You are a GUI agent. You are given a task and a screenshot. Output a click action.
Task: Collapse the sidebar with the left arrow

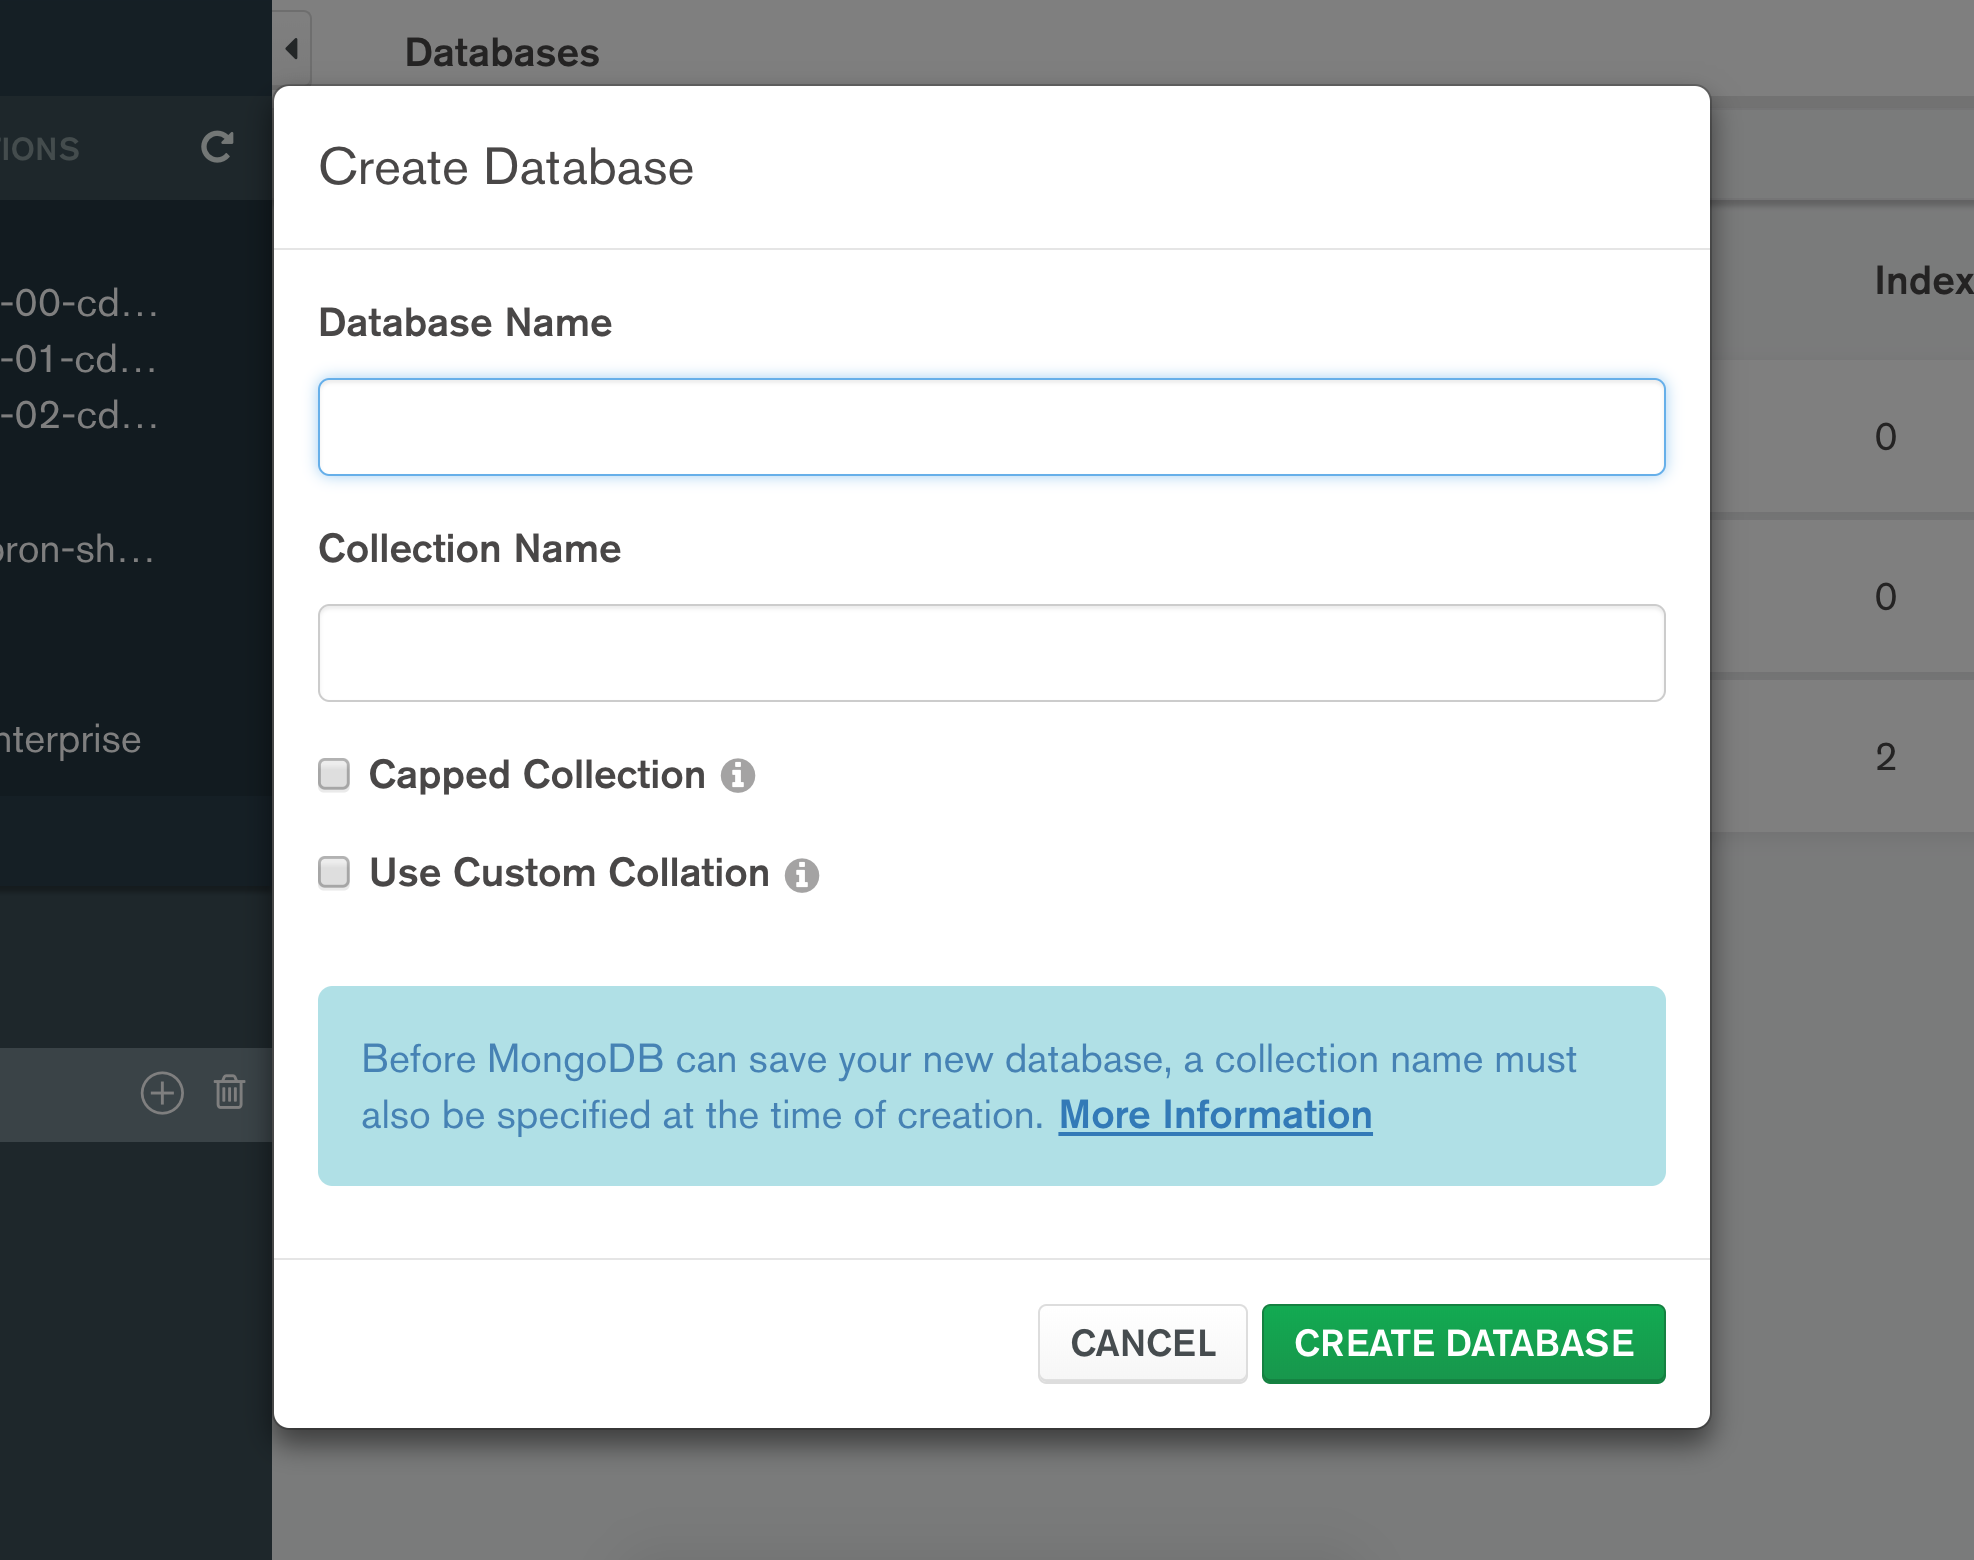click(x=291, y=46)
